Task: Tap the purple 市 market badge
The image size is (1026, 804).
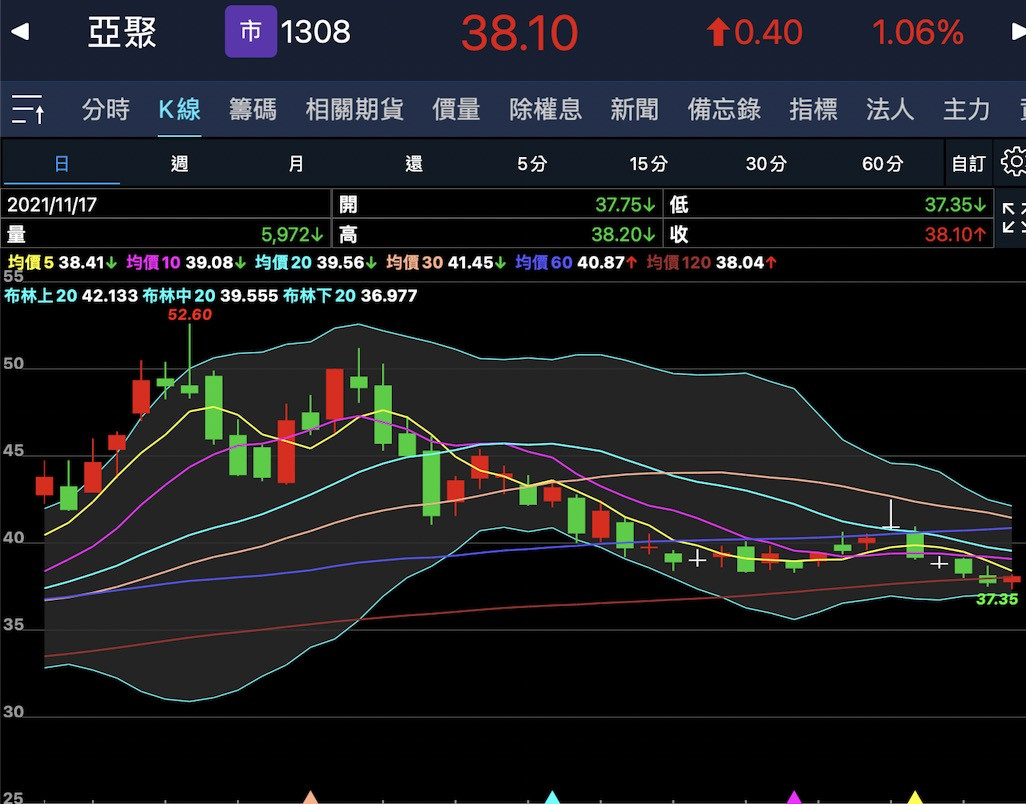Action: point(250,32)
